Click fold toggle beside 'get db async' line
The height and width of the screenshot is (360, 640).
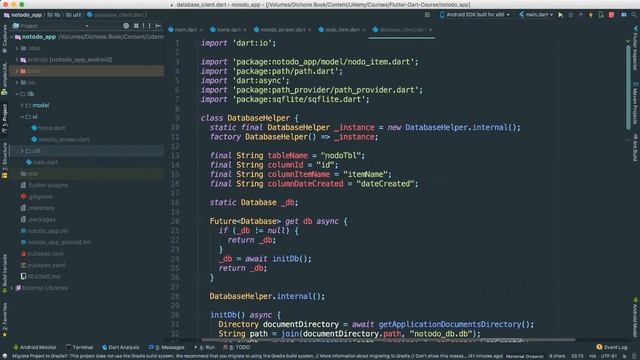(198, 221)
